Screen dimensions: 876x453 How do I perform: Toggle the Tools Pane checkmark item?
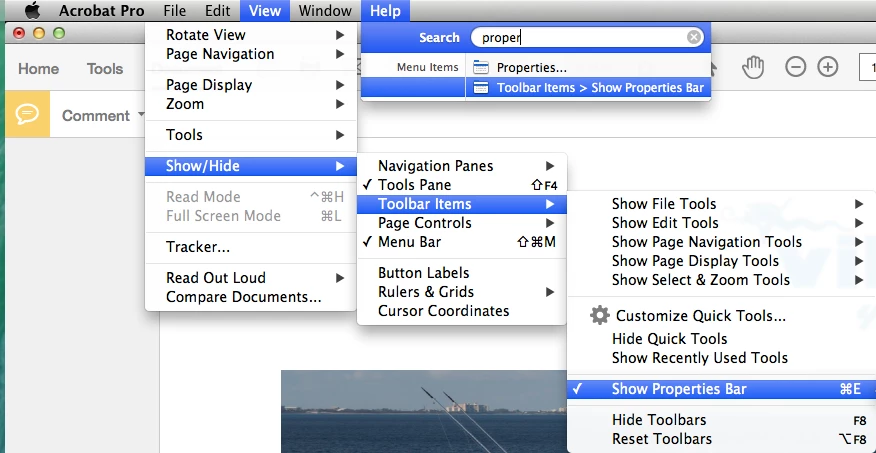[x=462, y=185]
